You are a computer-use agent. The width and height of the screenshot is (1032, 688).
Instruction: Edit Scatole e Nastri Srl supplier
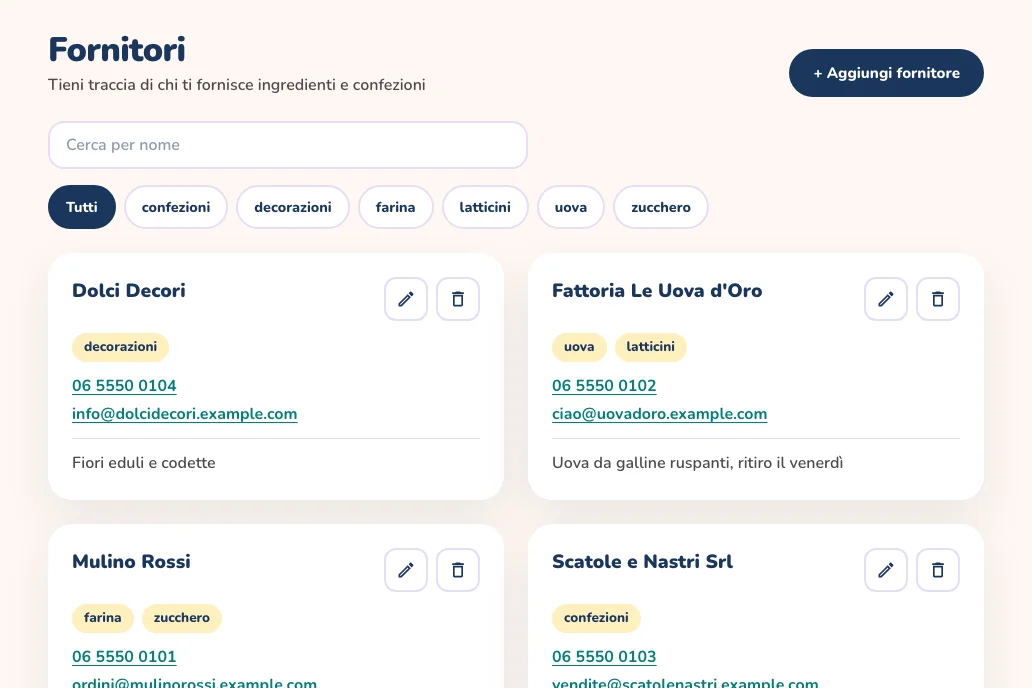pos(885,570)
